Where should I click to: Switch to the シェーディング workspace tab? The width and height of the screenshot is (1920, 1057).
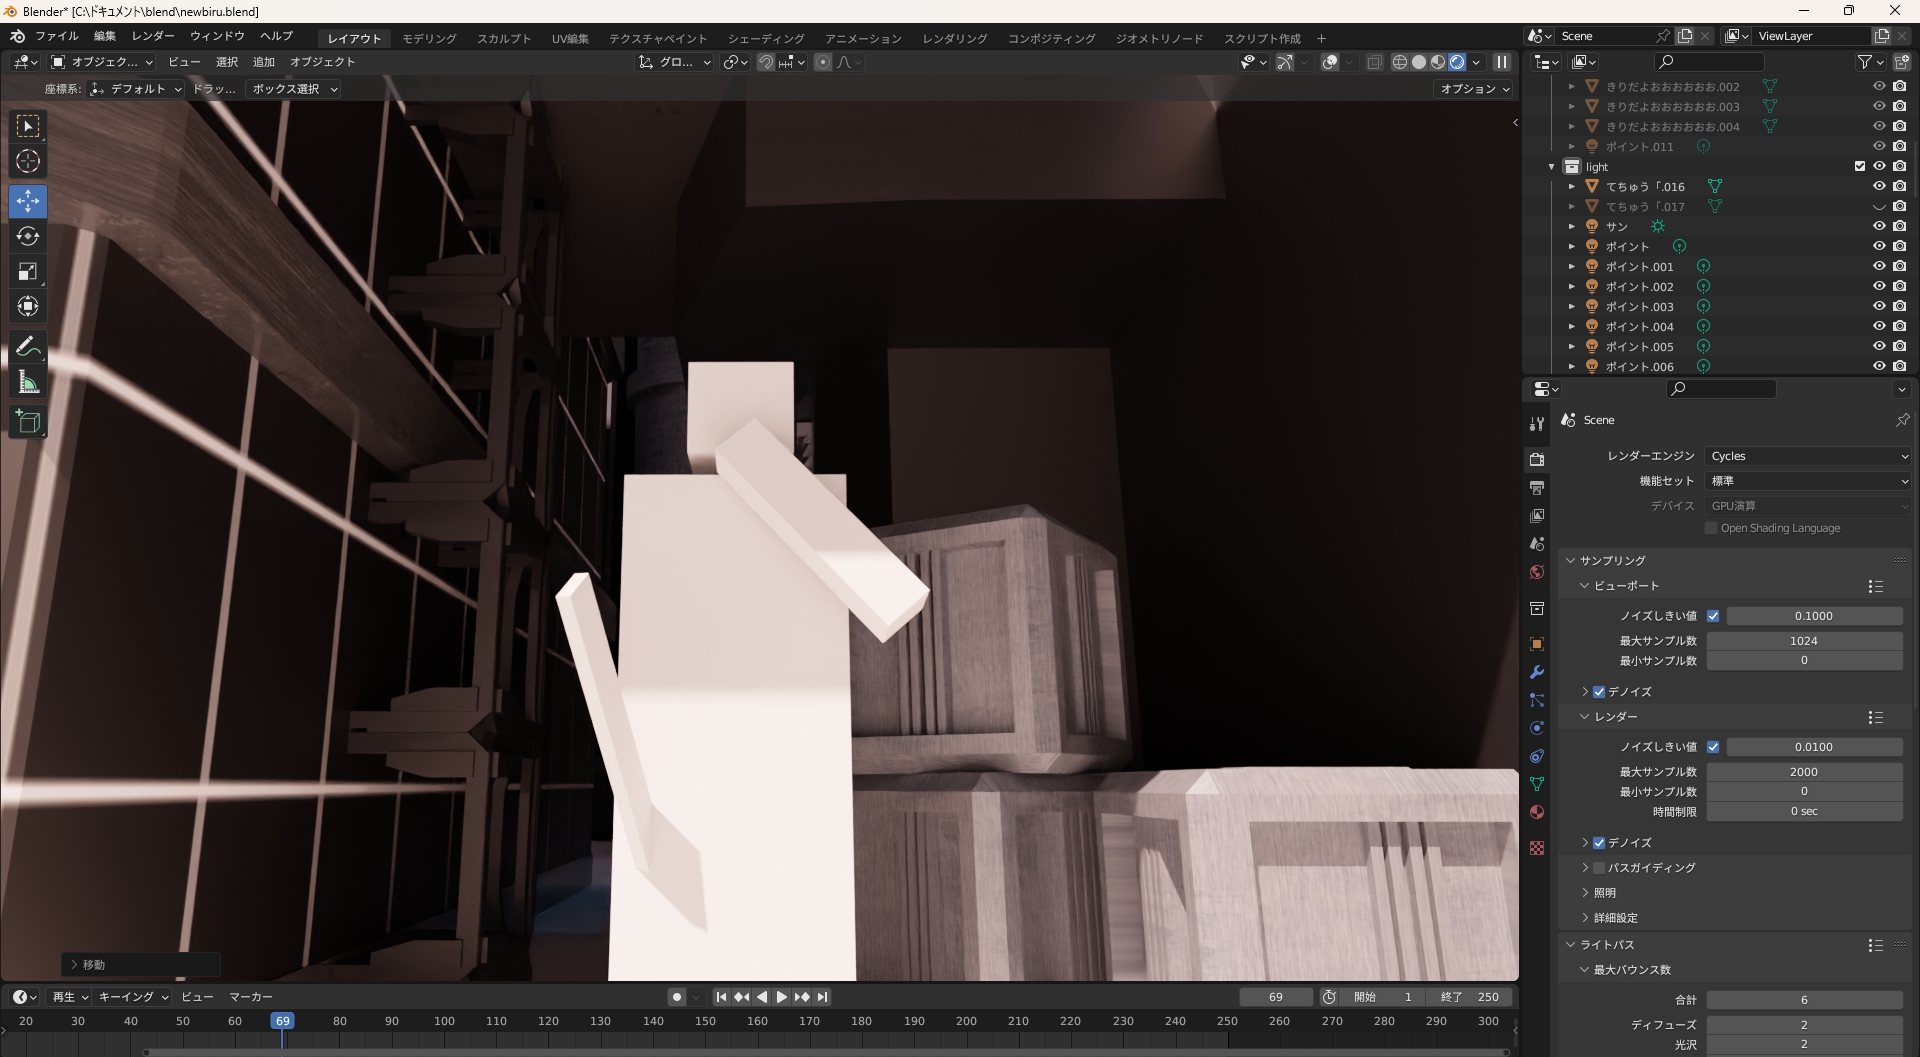click(x=765, y=38)
